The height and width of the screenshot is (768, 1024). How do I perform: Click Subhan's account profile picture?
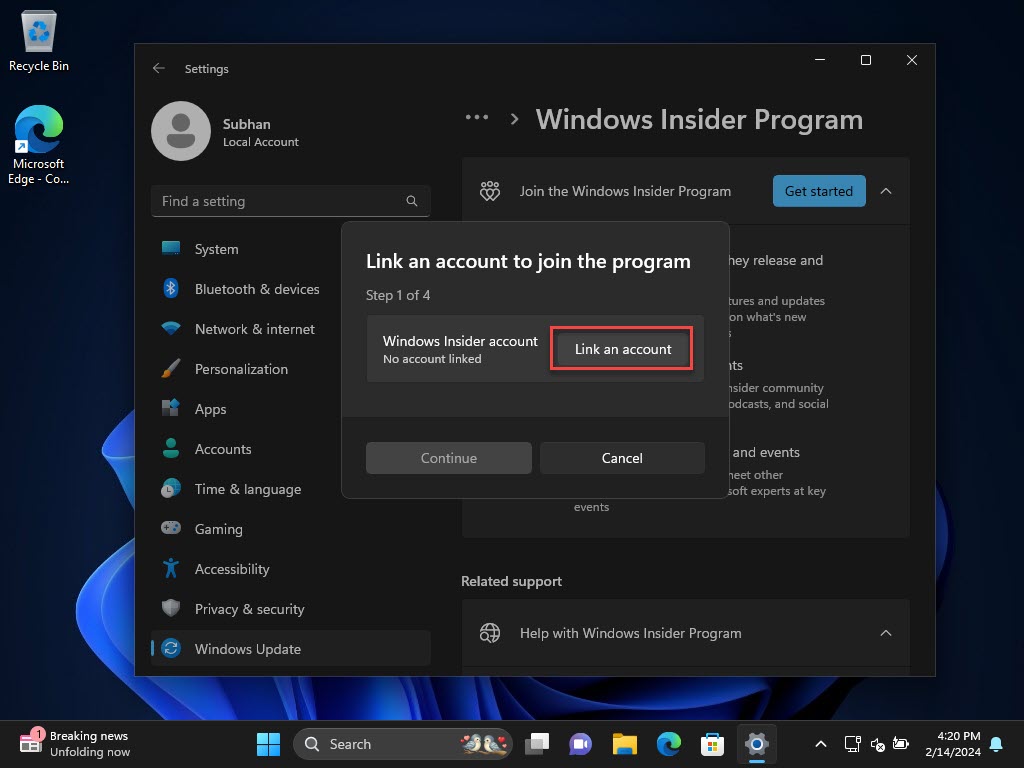180,130
